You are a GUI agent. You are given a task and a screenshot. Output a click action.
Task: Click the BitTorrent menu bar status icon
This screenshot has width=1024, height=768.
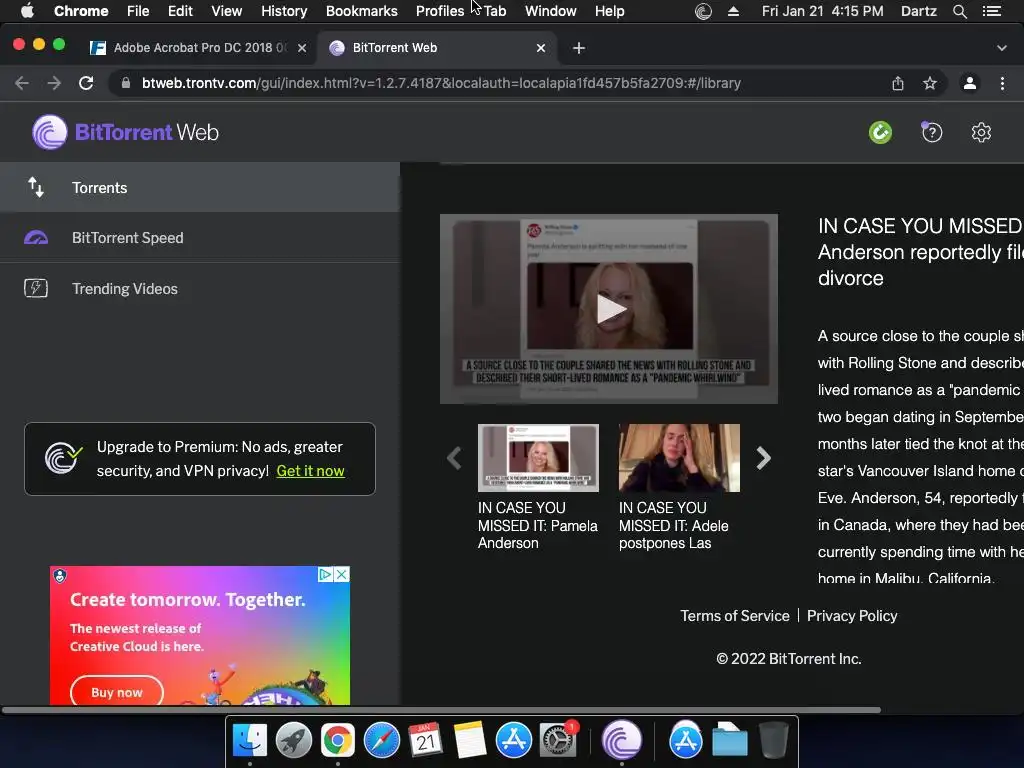point(703,11)
